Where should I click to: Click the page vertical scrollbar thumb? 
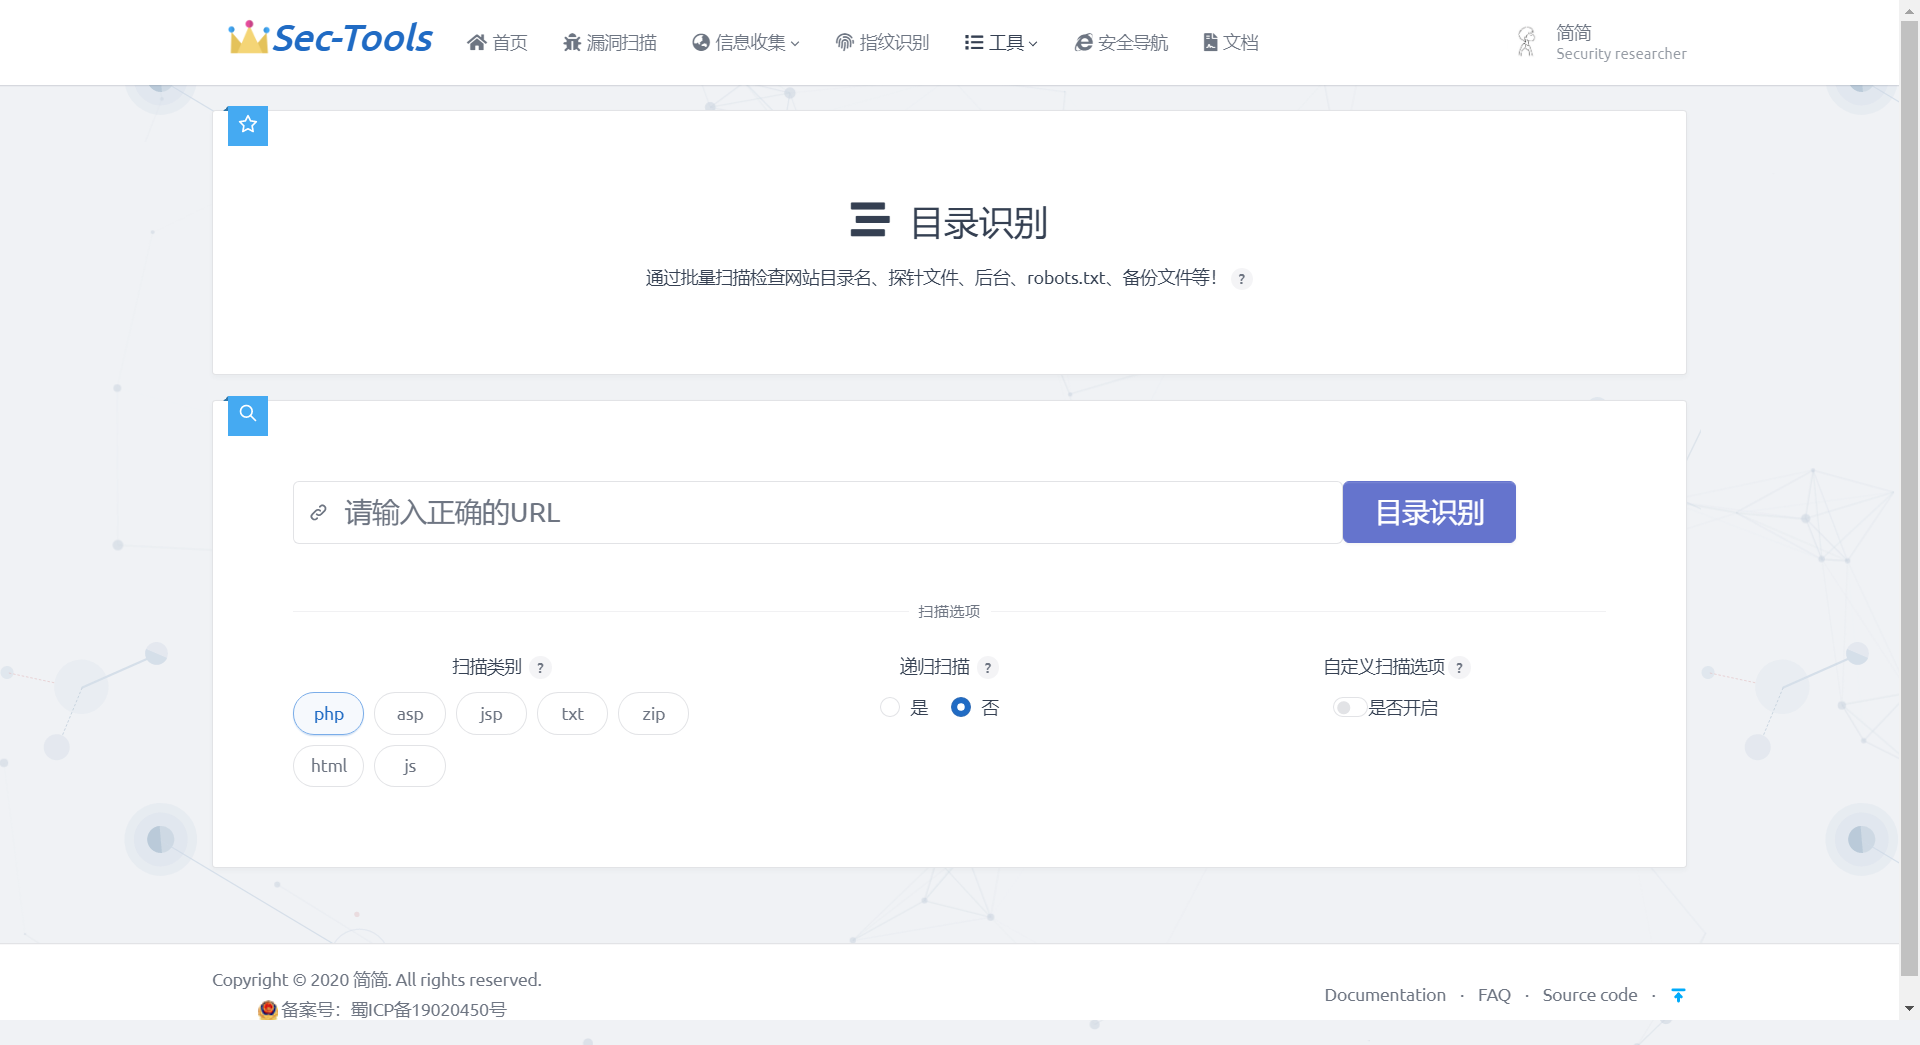coord(1910,497)
